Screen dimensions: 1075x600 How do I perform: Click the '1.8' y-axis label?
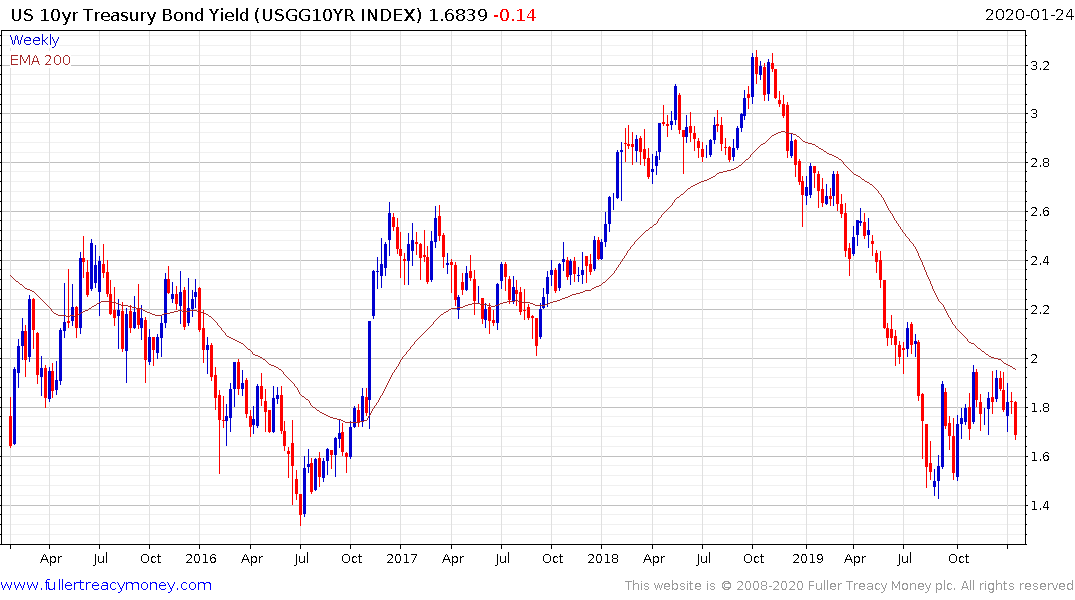[1040, 408]
